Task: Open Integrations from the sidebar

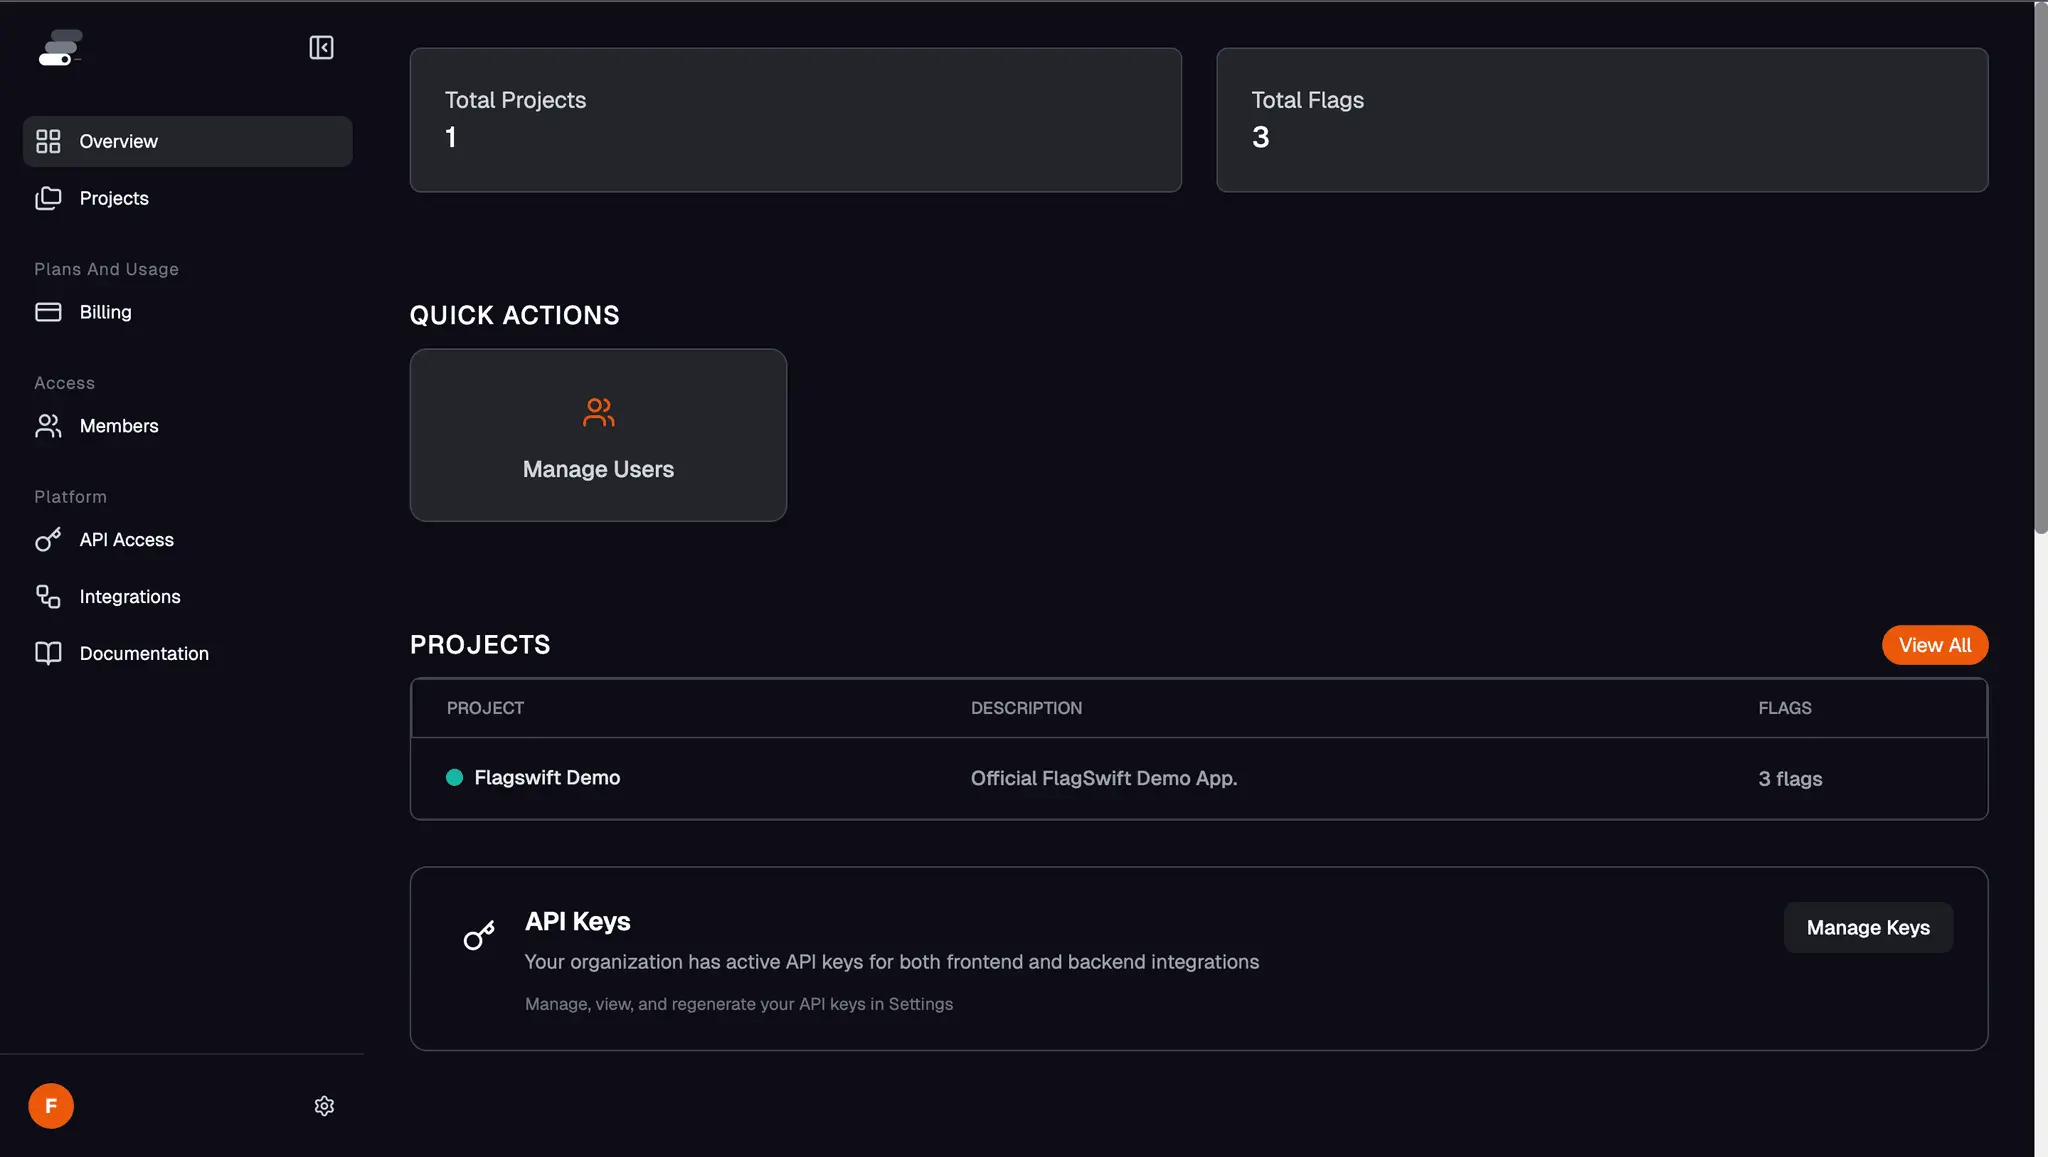Action: pyautogui.click(x=188, y=597)
